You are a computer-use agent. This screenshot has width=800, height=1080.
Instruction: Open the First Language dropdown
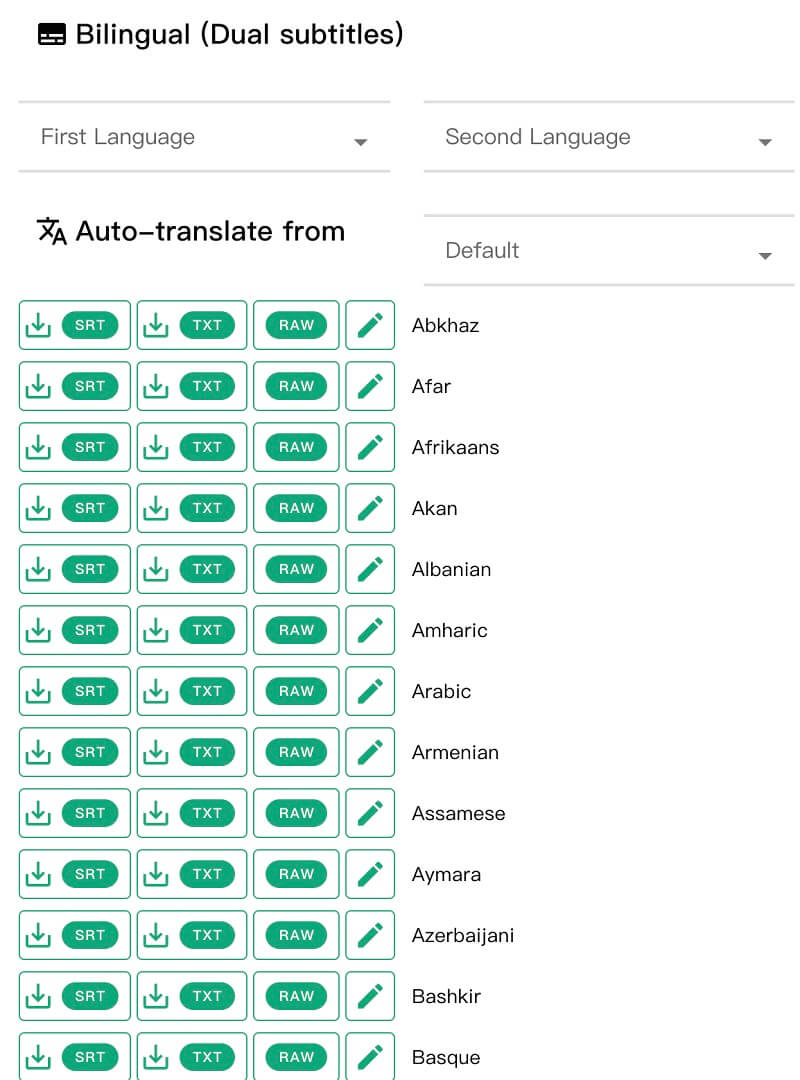click(x=204, y=137)
